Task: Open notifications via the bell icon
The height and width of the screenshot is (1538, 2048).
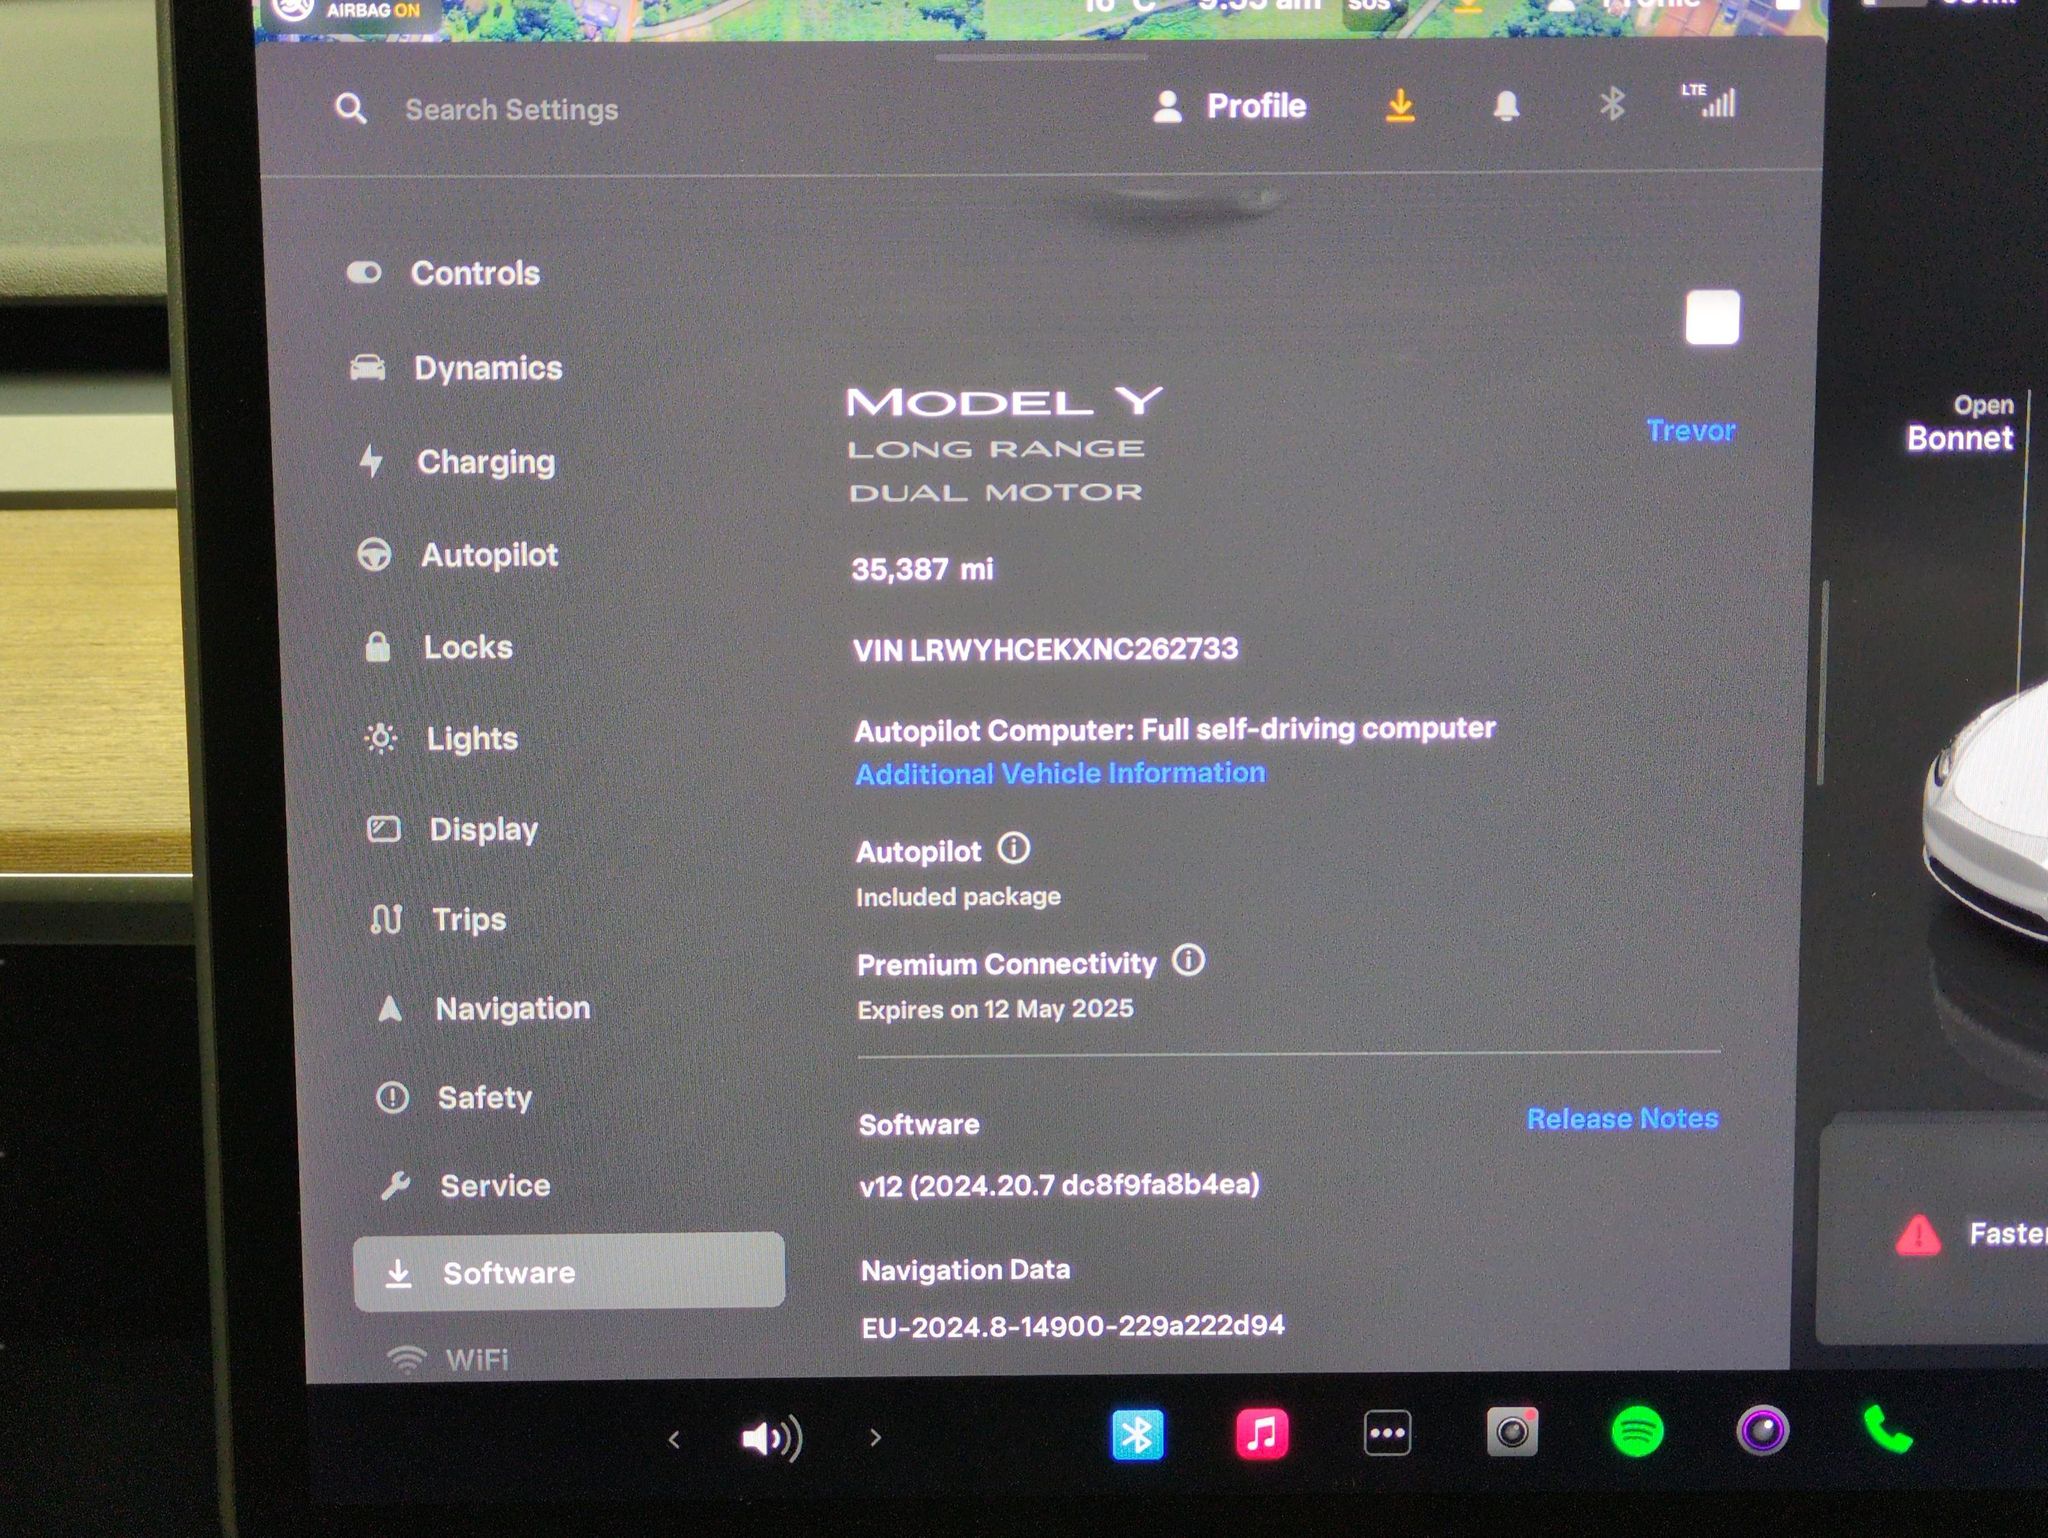Action: coord(1506,105)
